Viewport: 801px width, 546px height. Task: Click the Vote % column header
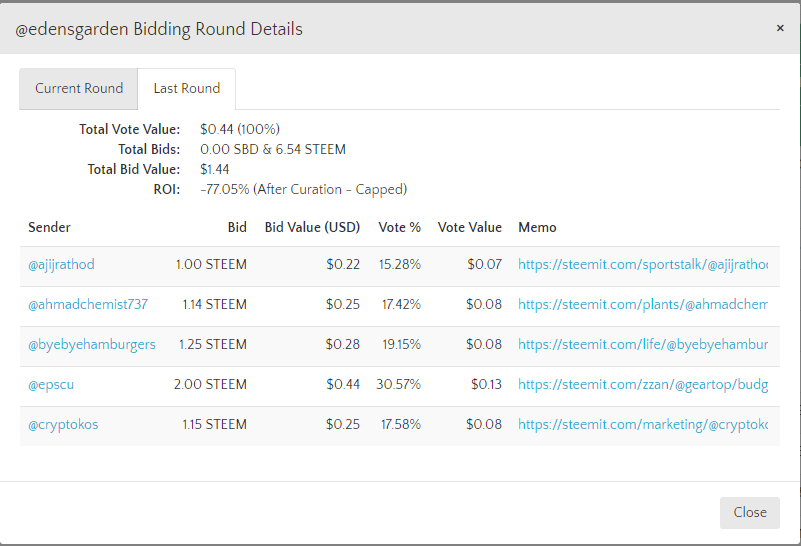(399, 228)
